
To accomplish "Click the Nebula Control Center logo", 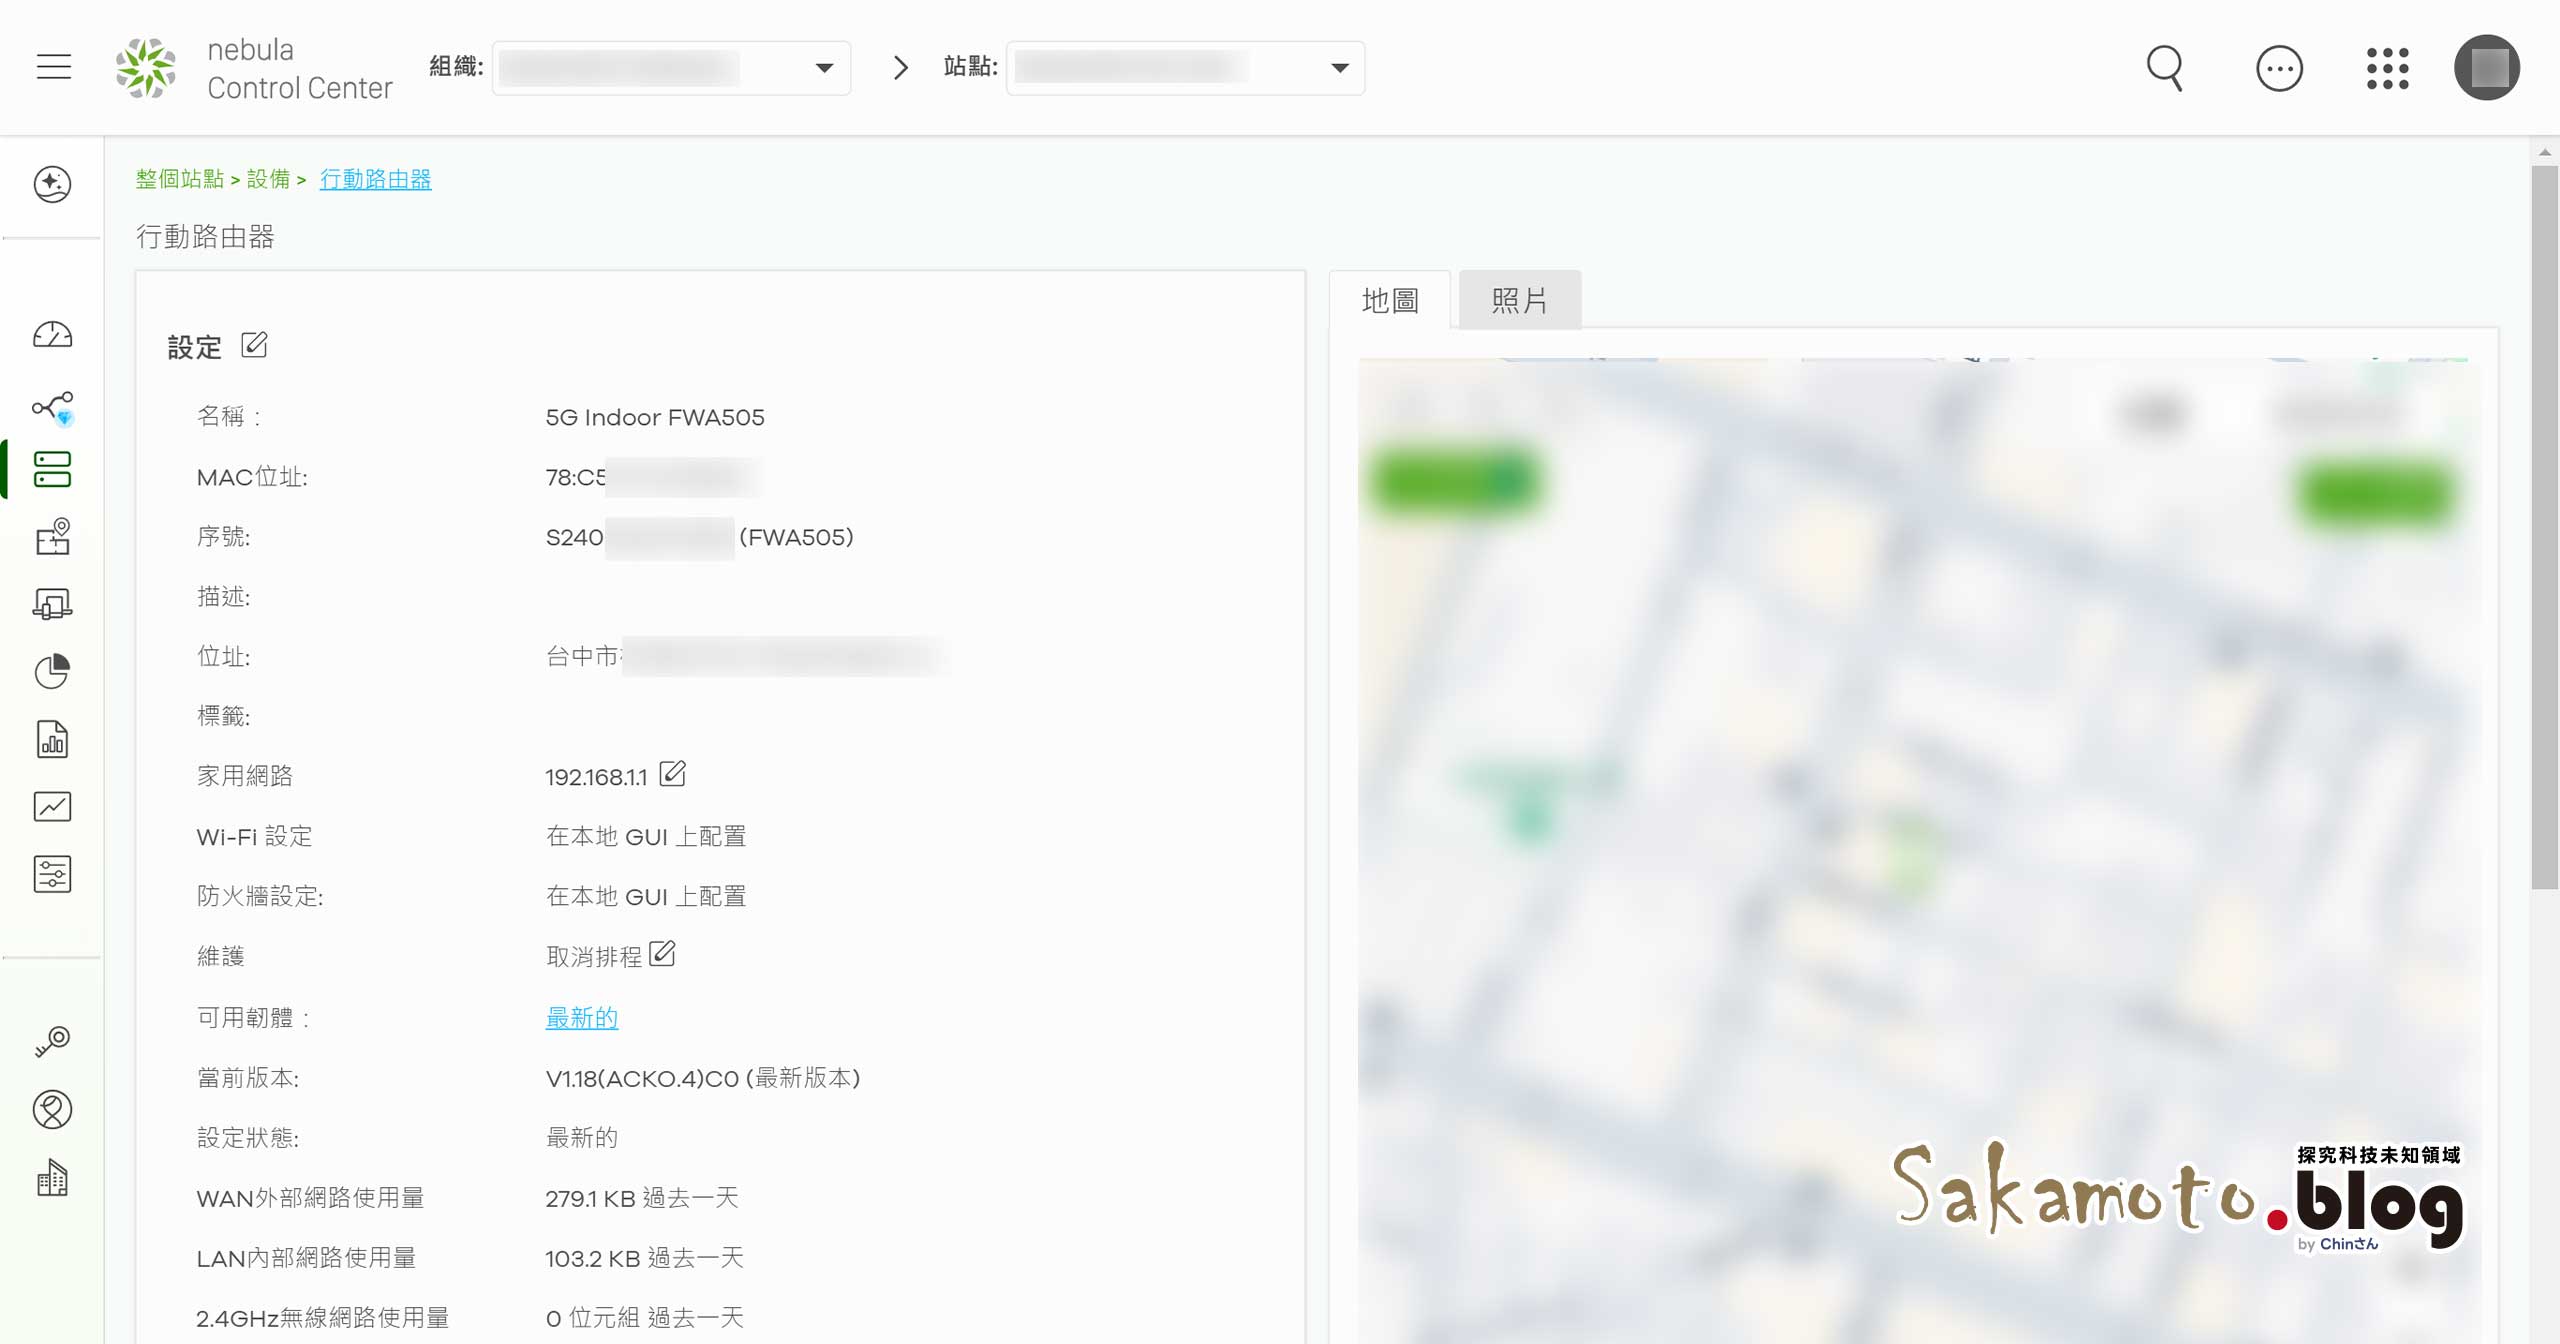I will tap(253, 68).
